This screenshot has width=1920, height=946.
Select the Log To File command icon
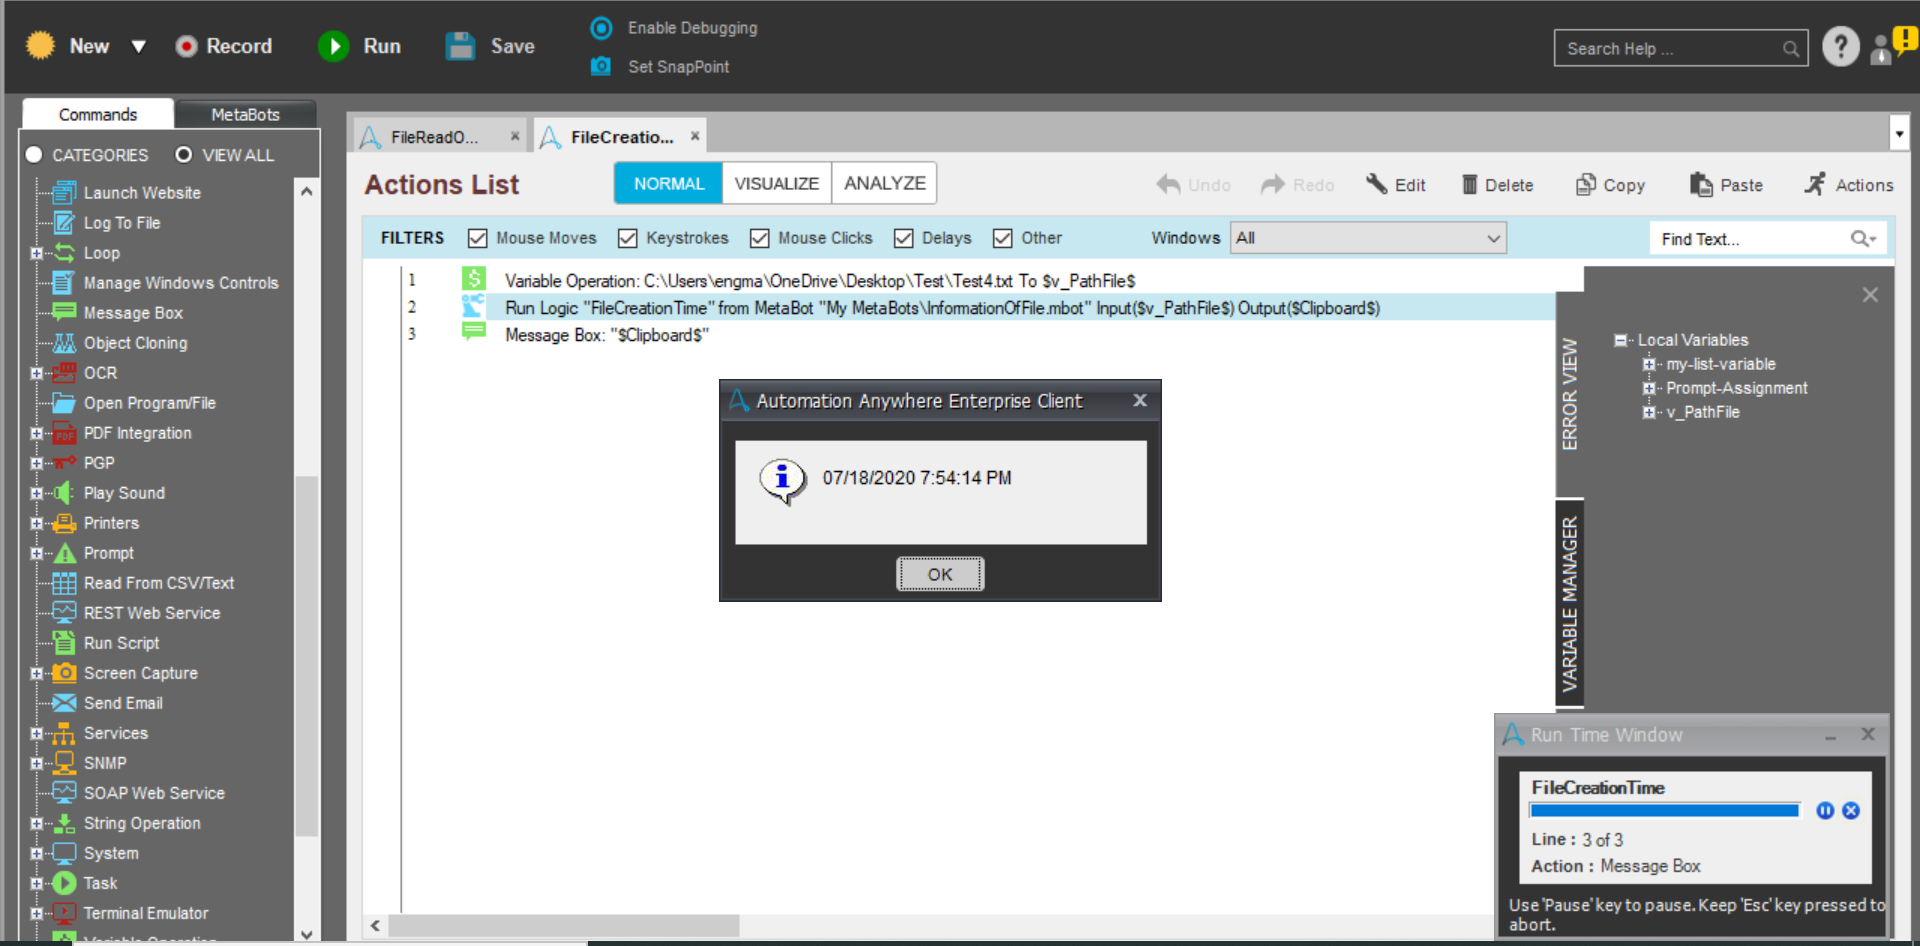64,222
